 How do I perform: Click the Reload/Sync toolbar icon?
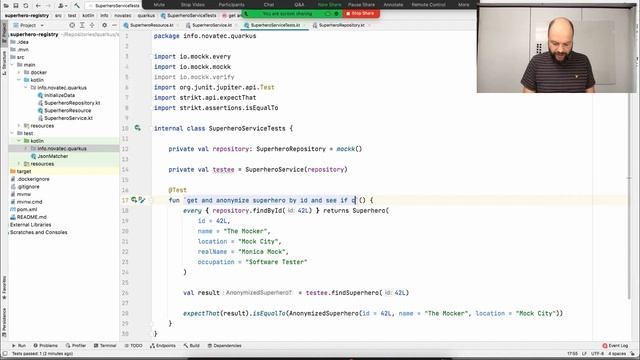[25, 5]
